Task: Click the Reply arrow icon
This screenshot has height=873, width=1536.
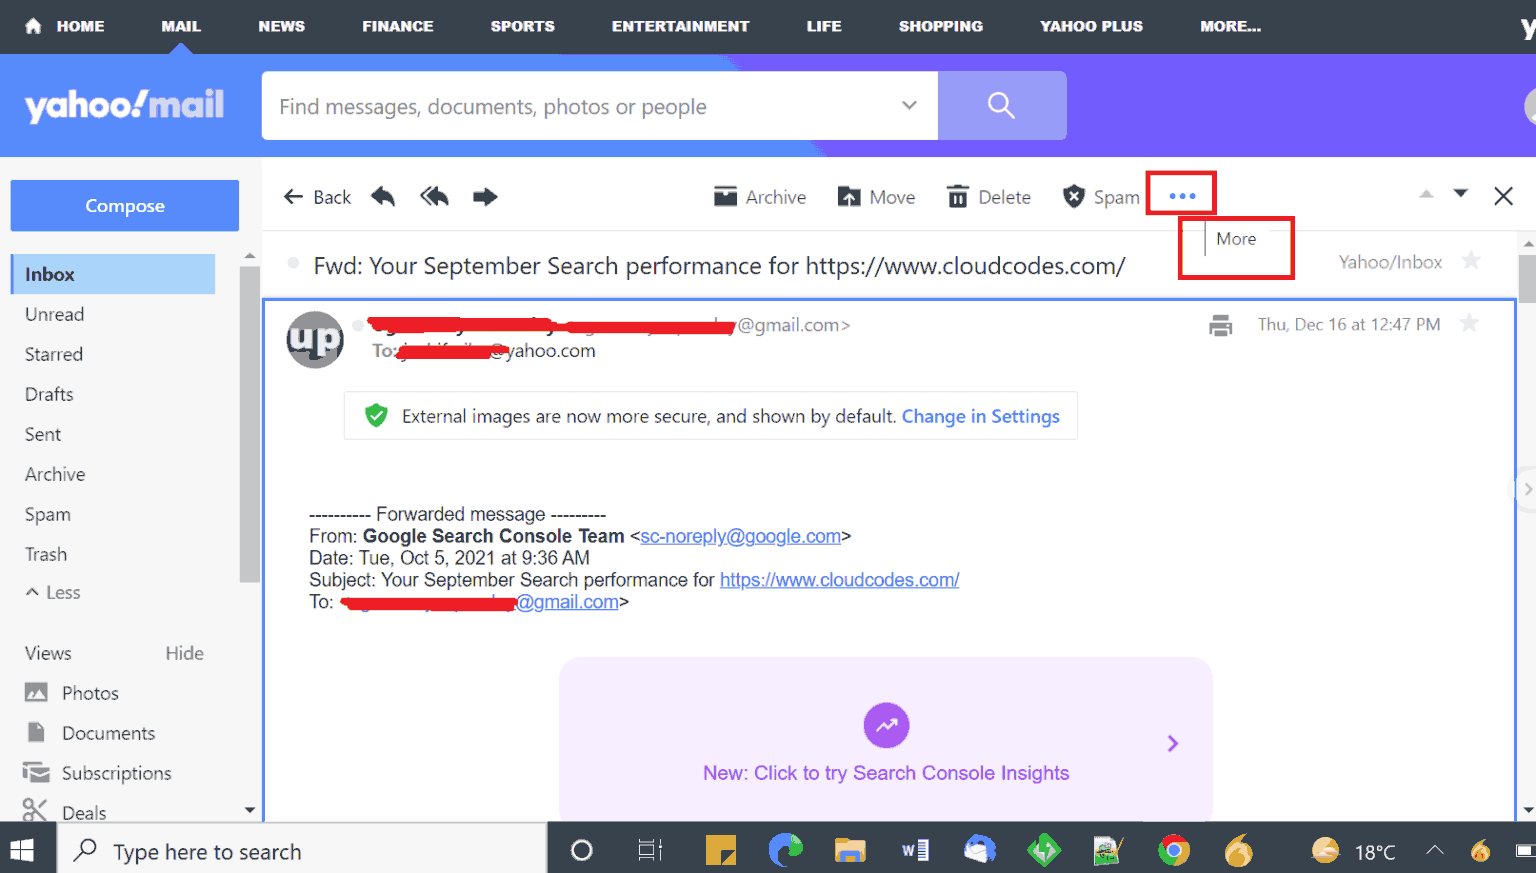Action: coord(383,196)
